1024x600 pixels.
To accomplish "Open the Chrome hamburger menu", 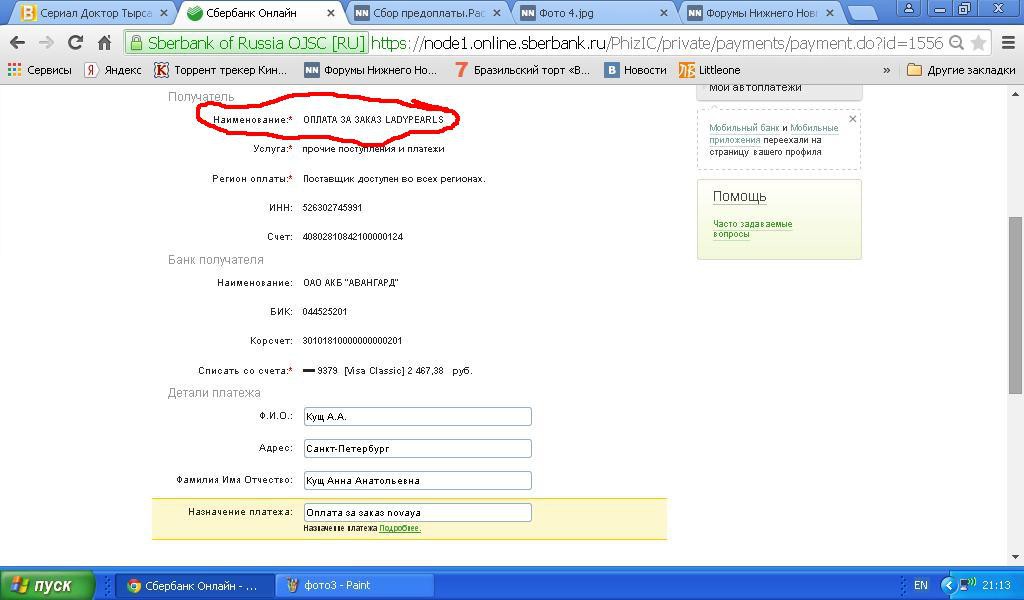I will [1008, 43].
